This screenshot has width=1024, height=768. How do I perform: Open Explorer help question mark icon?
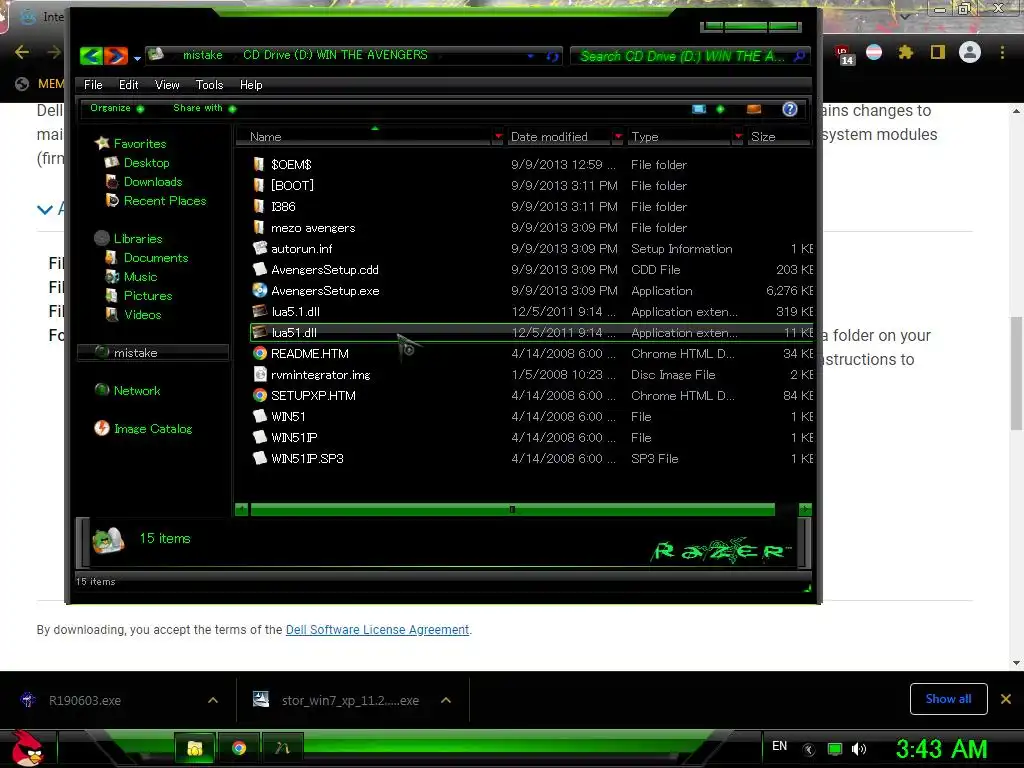790,109
